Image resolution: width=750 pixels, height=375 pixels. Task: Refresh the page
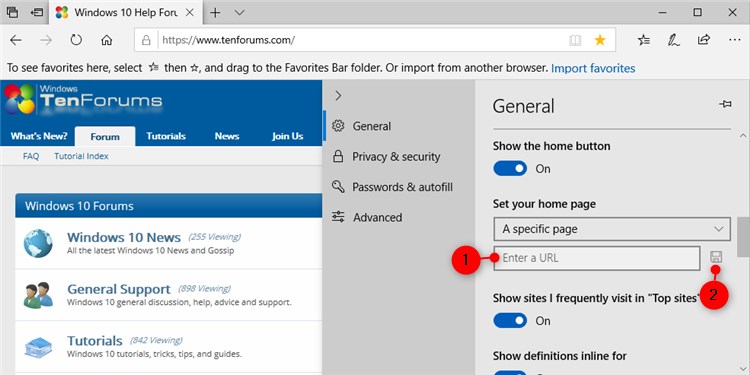pos(76,40)
